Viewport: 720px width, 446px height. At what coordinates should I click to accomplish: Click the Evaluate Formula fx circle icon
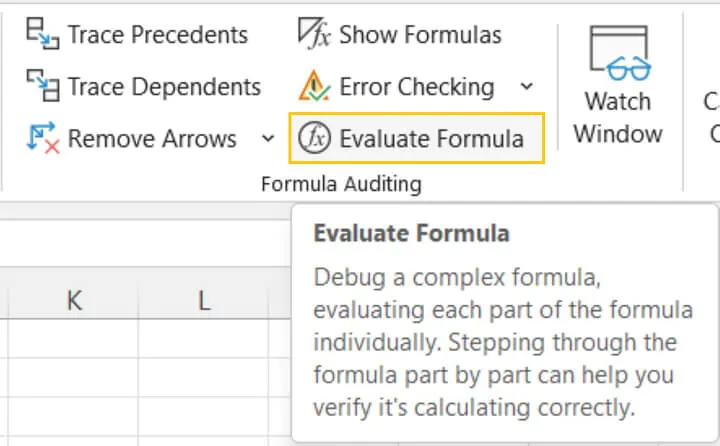(x=314, y=137)
